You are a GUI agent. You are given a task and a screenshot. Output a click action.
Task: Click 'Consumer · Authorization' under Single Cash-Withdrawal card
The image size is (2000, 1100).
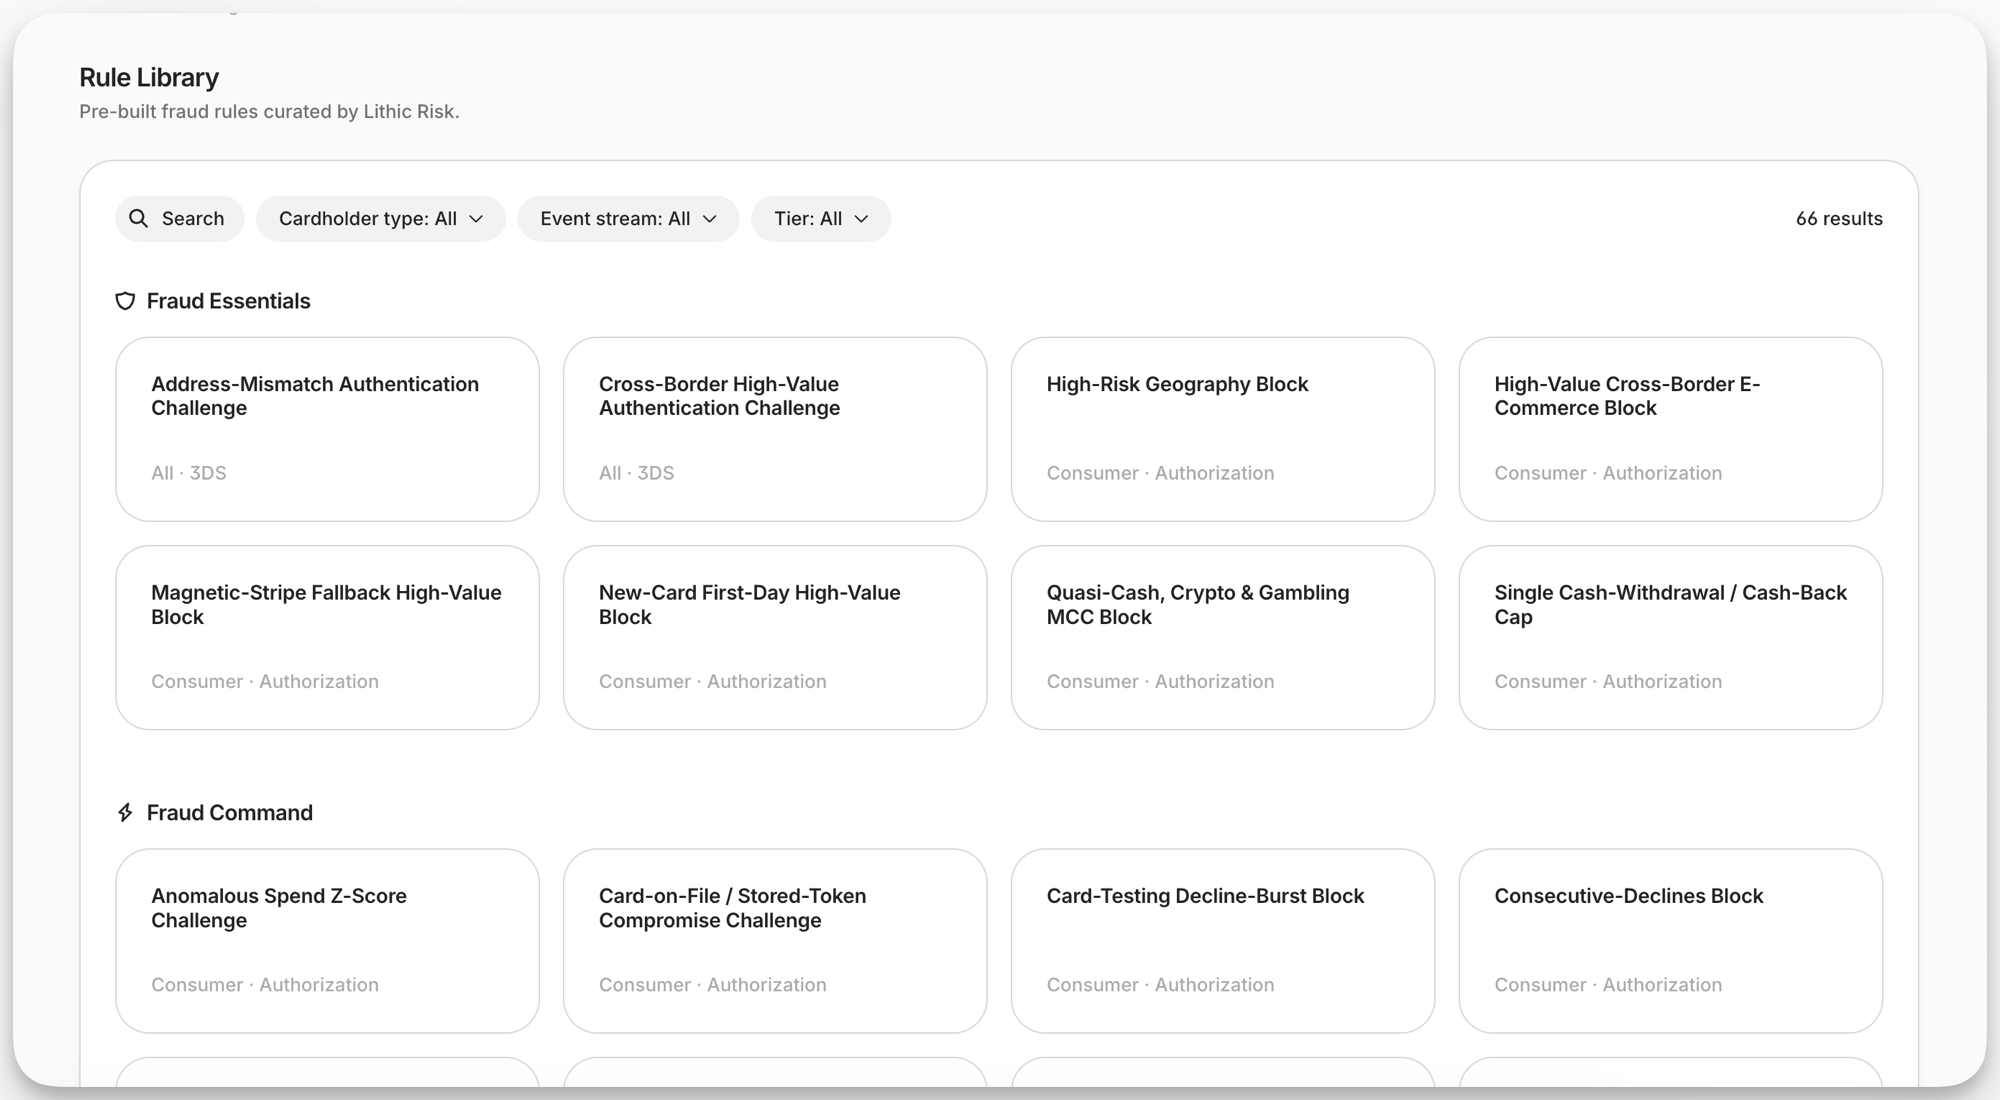pos(1608,681)
